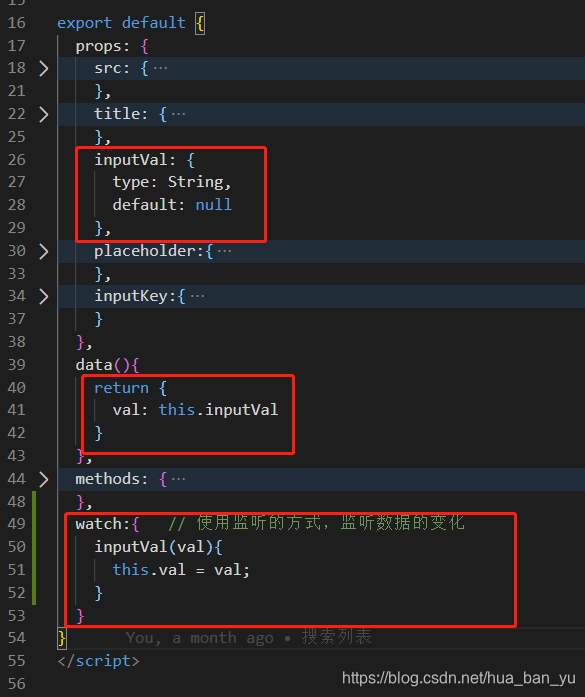Click 'this.inputVal' on line 41

pyautogui.click(x=218, y=410)
